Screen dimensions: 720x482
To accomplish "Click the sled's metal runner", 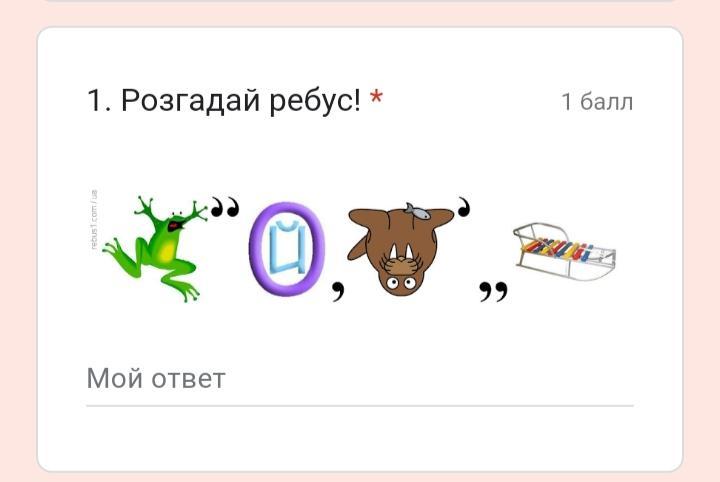I will [x=564, y=270].
